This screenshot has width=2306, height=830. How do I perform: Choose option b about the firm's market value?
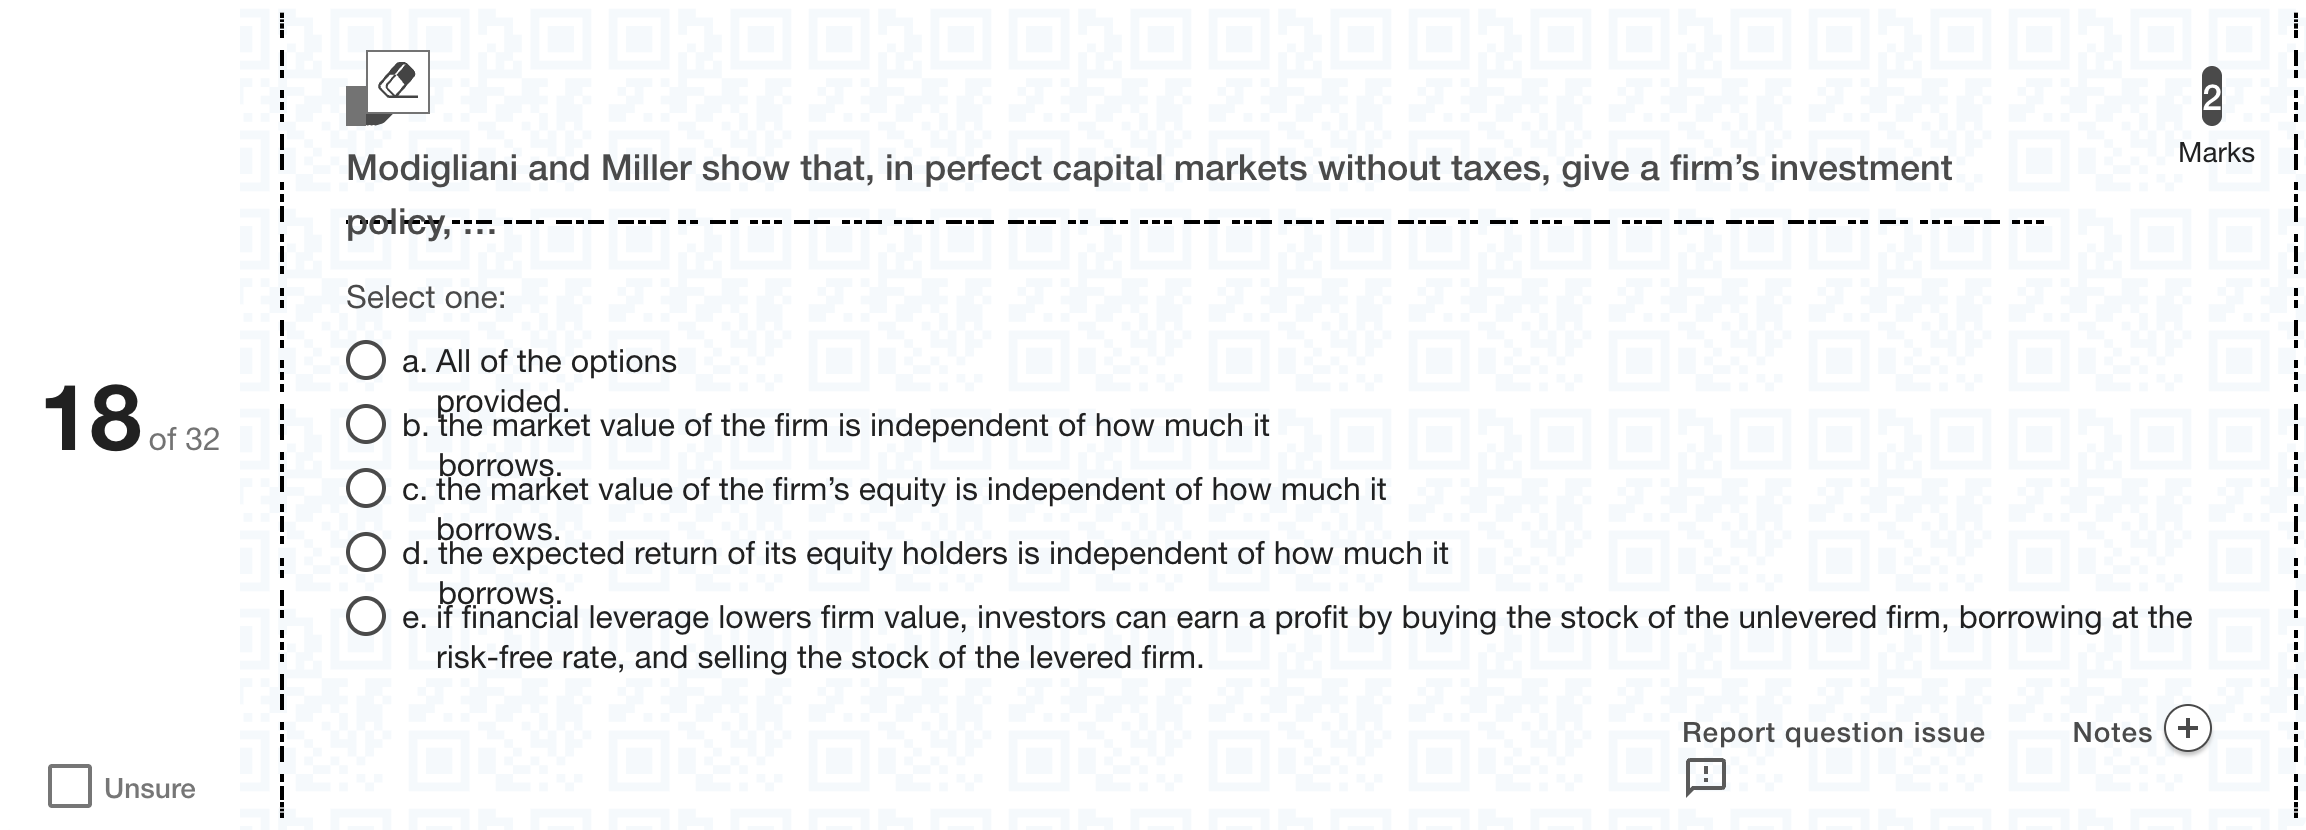coord(366,424)
